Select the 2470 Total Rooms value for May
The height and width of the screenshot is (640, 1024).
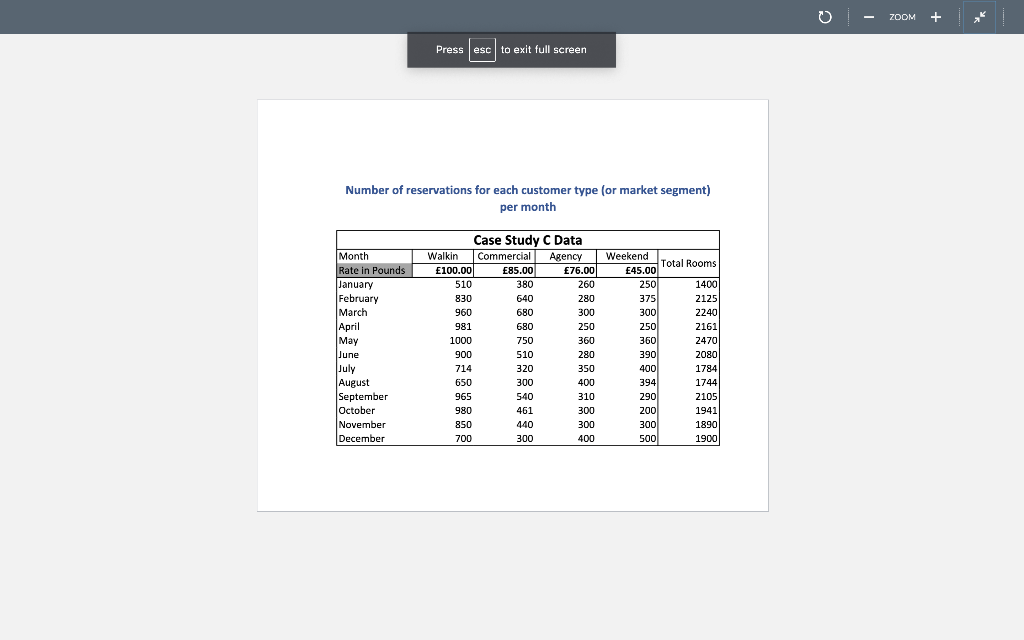[x=707, y=340]
